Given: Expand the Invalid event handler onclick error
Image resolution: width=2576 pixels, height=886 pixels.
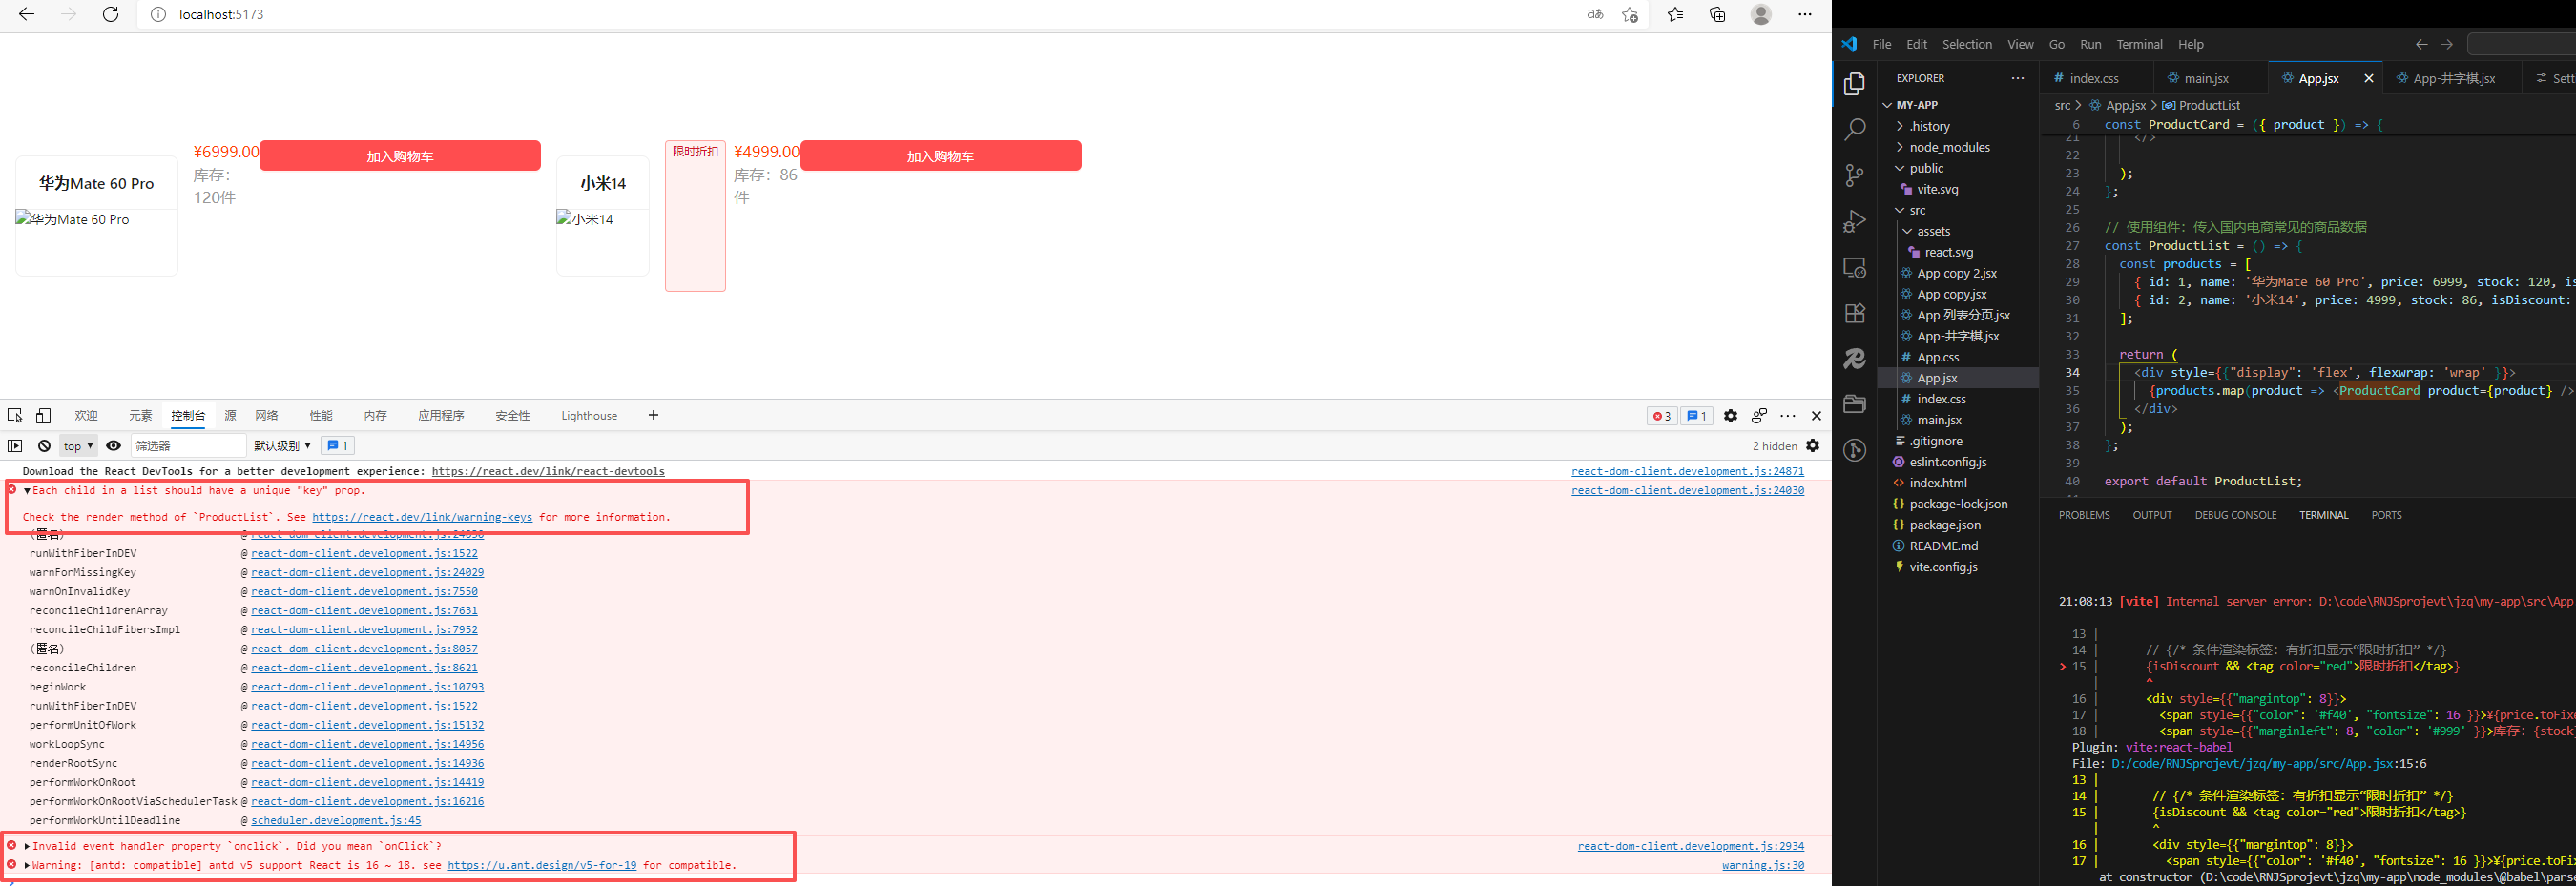Looking at the screenshot, I should (x=27, y=846).
